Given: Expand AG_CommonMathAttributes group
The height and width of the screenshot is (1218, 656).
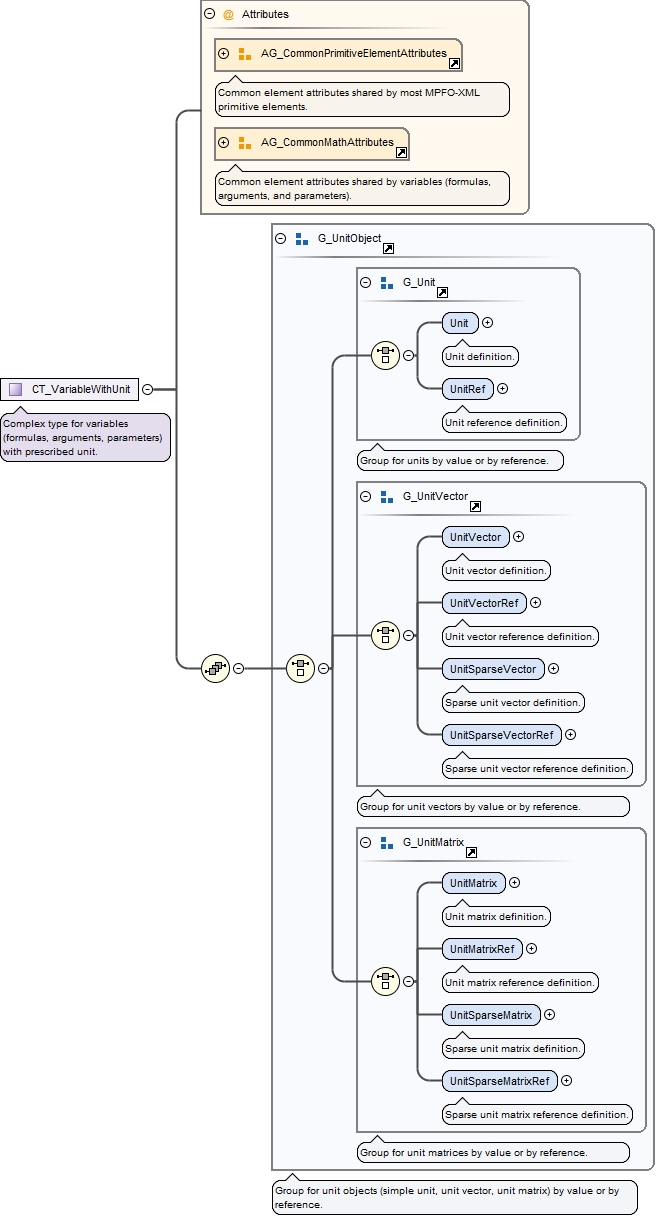Looking at the screenshot, I should point(224,143).
